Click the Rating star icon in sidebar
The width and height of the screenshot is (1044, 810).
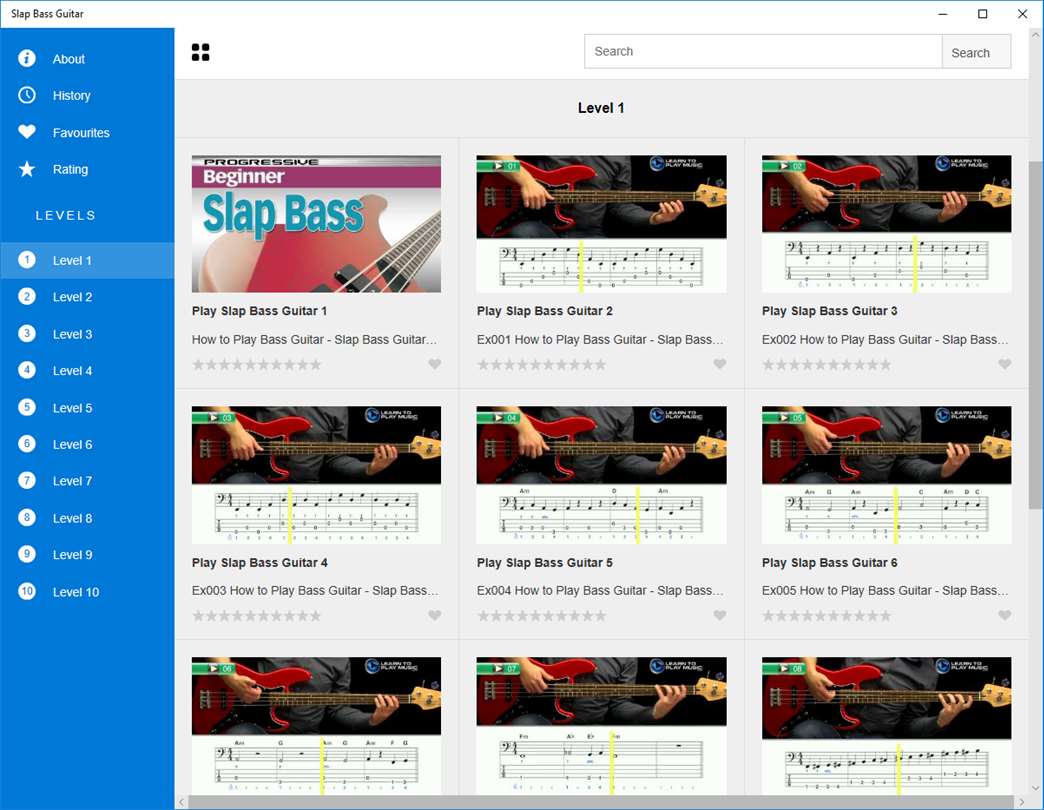(27, 169)
